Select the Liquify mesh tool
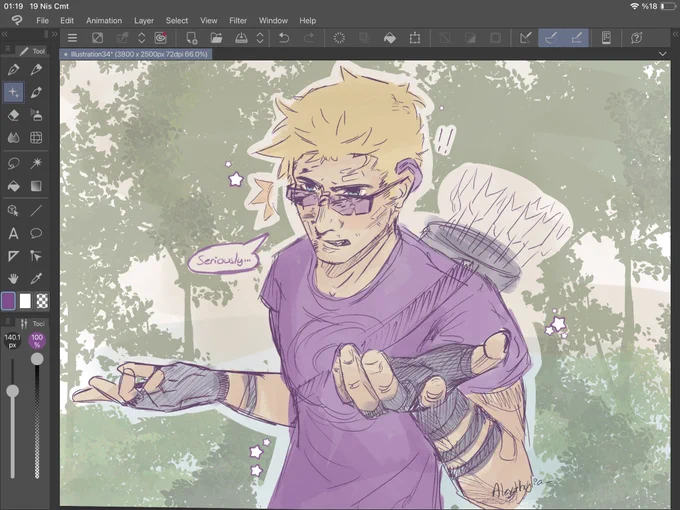The width and height of the screenshot is (680, 510). click(x=36, y=138)
